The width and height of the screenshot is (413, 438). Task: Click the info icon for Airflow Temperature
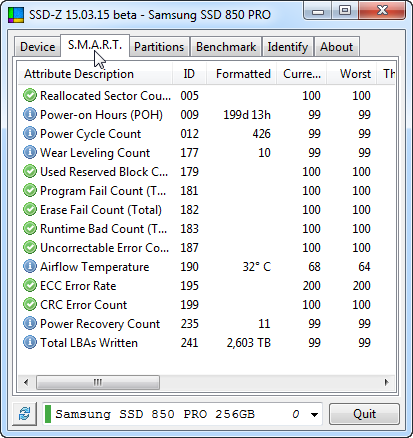coord(30,267)
